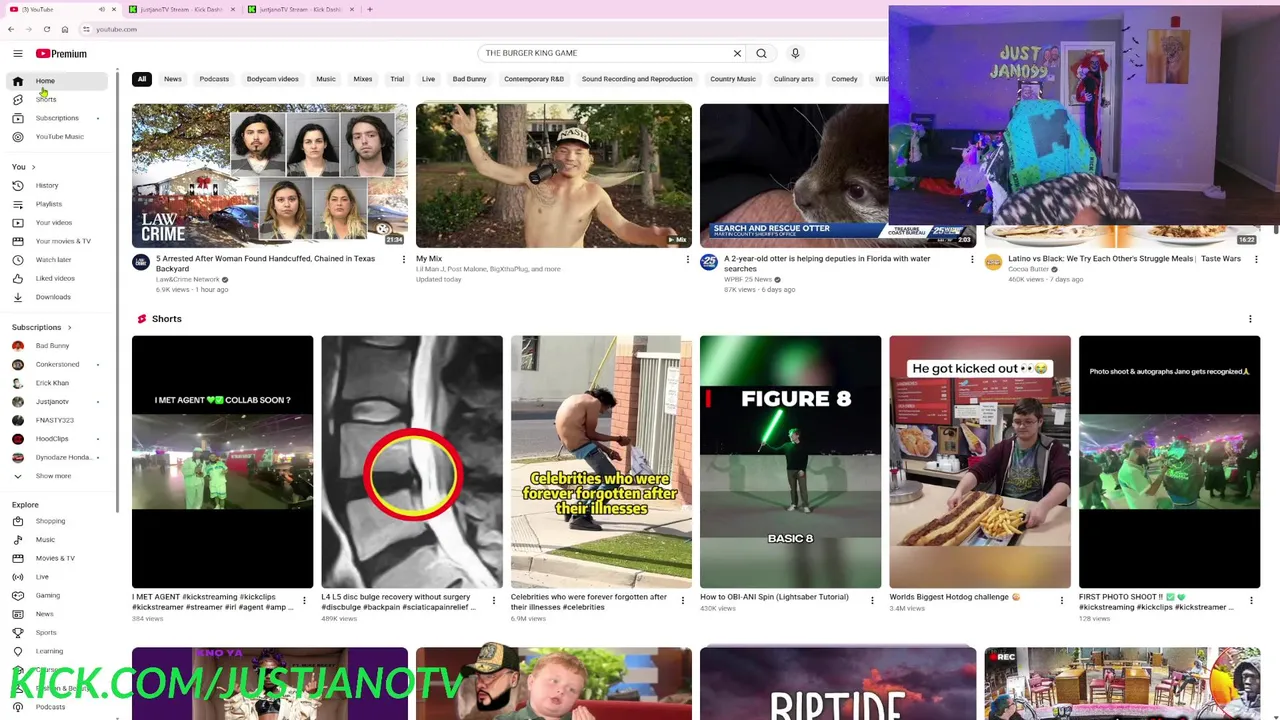Open title '5 Arrested After Woman Found Handcuffed'

tap(265, 263)
